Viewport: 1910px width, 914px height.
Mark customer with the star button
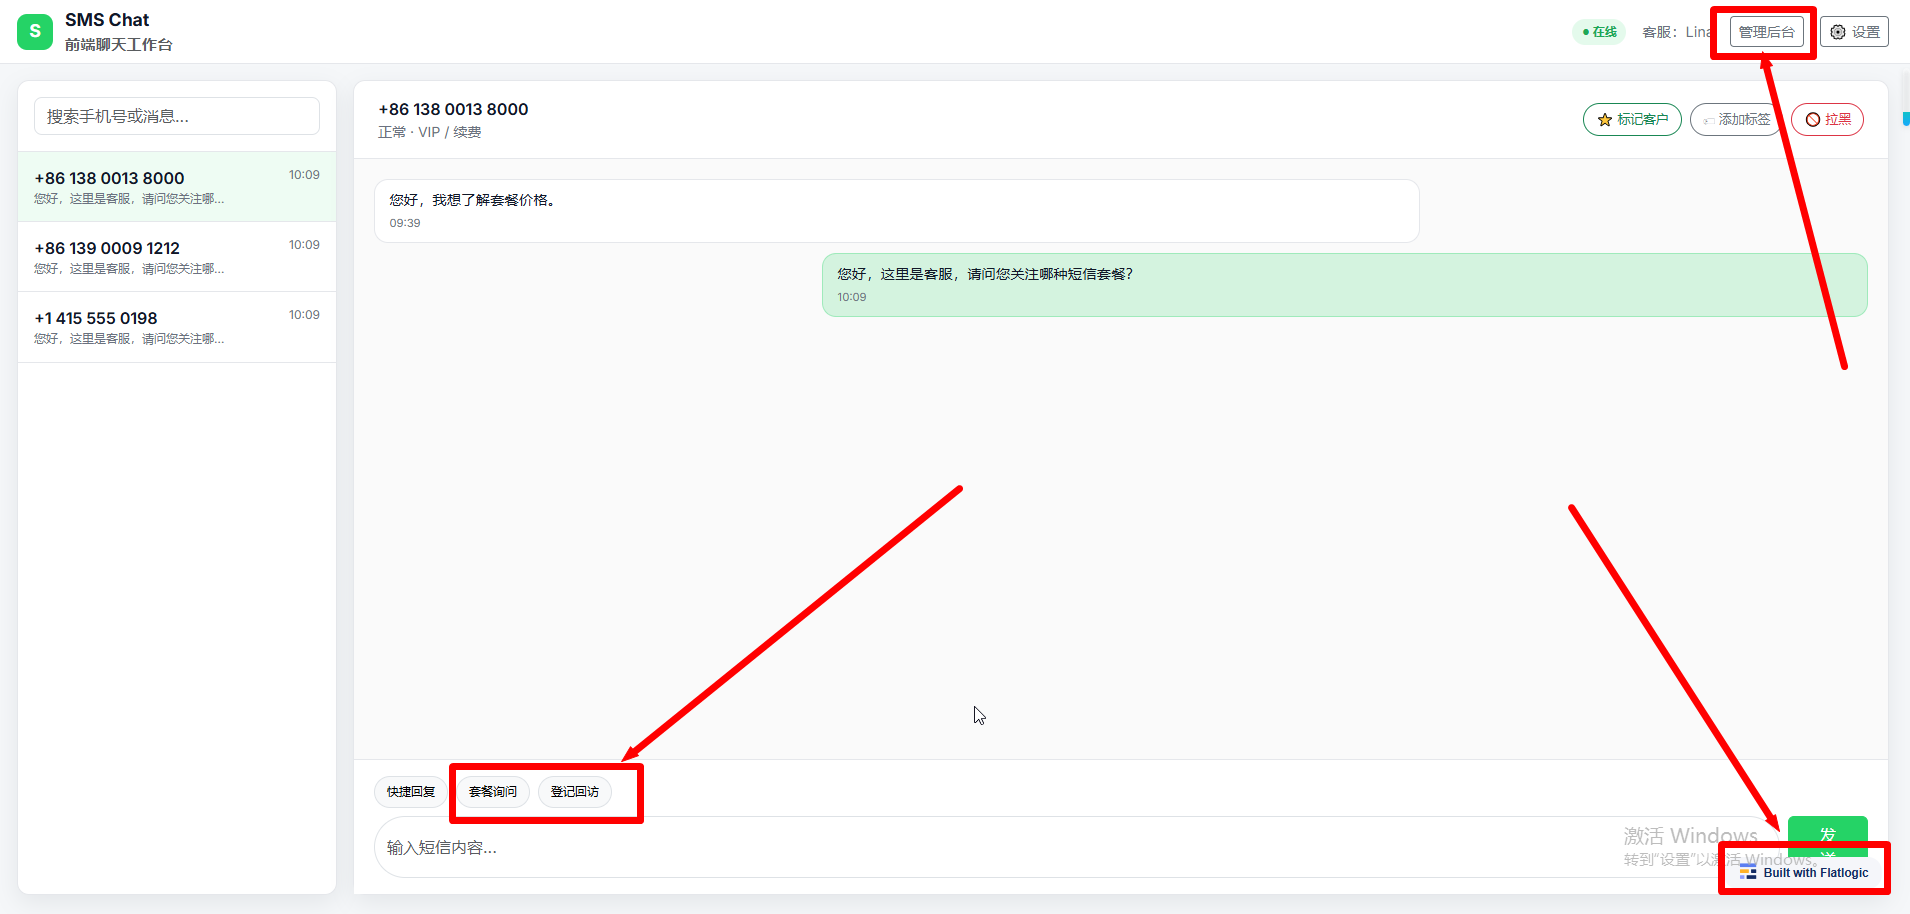click(1632, 120)
